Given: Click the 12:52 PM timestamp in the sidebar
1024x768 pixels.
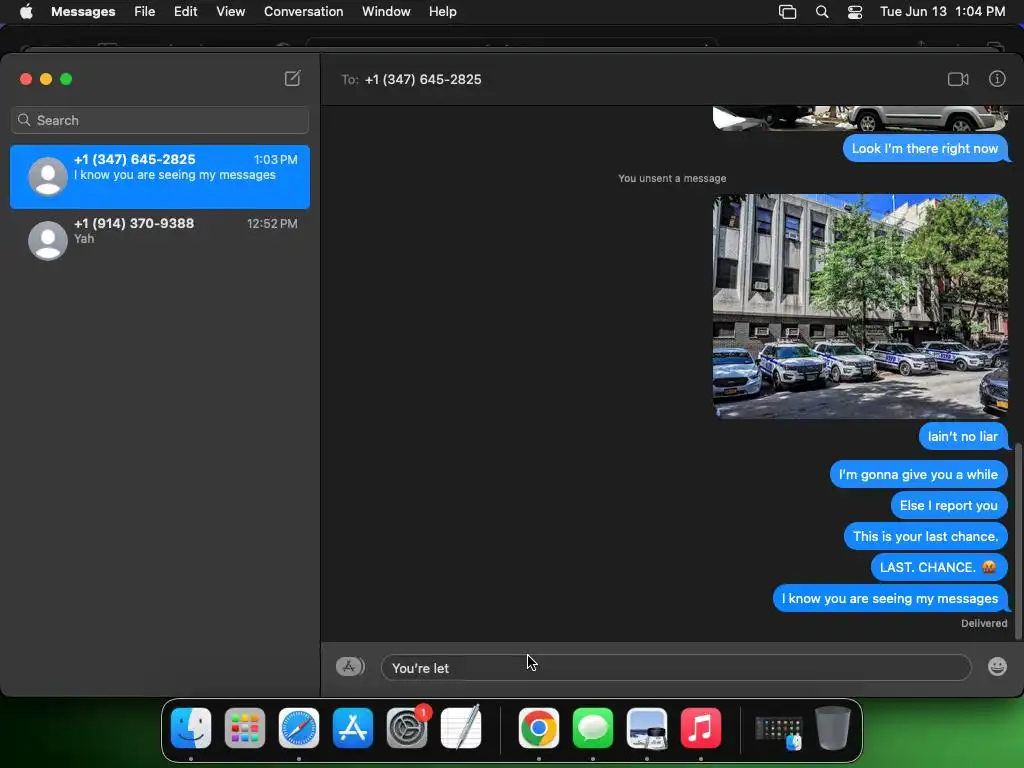Looking at the screenshot, I should pos(272,223).
